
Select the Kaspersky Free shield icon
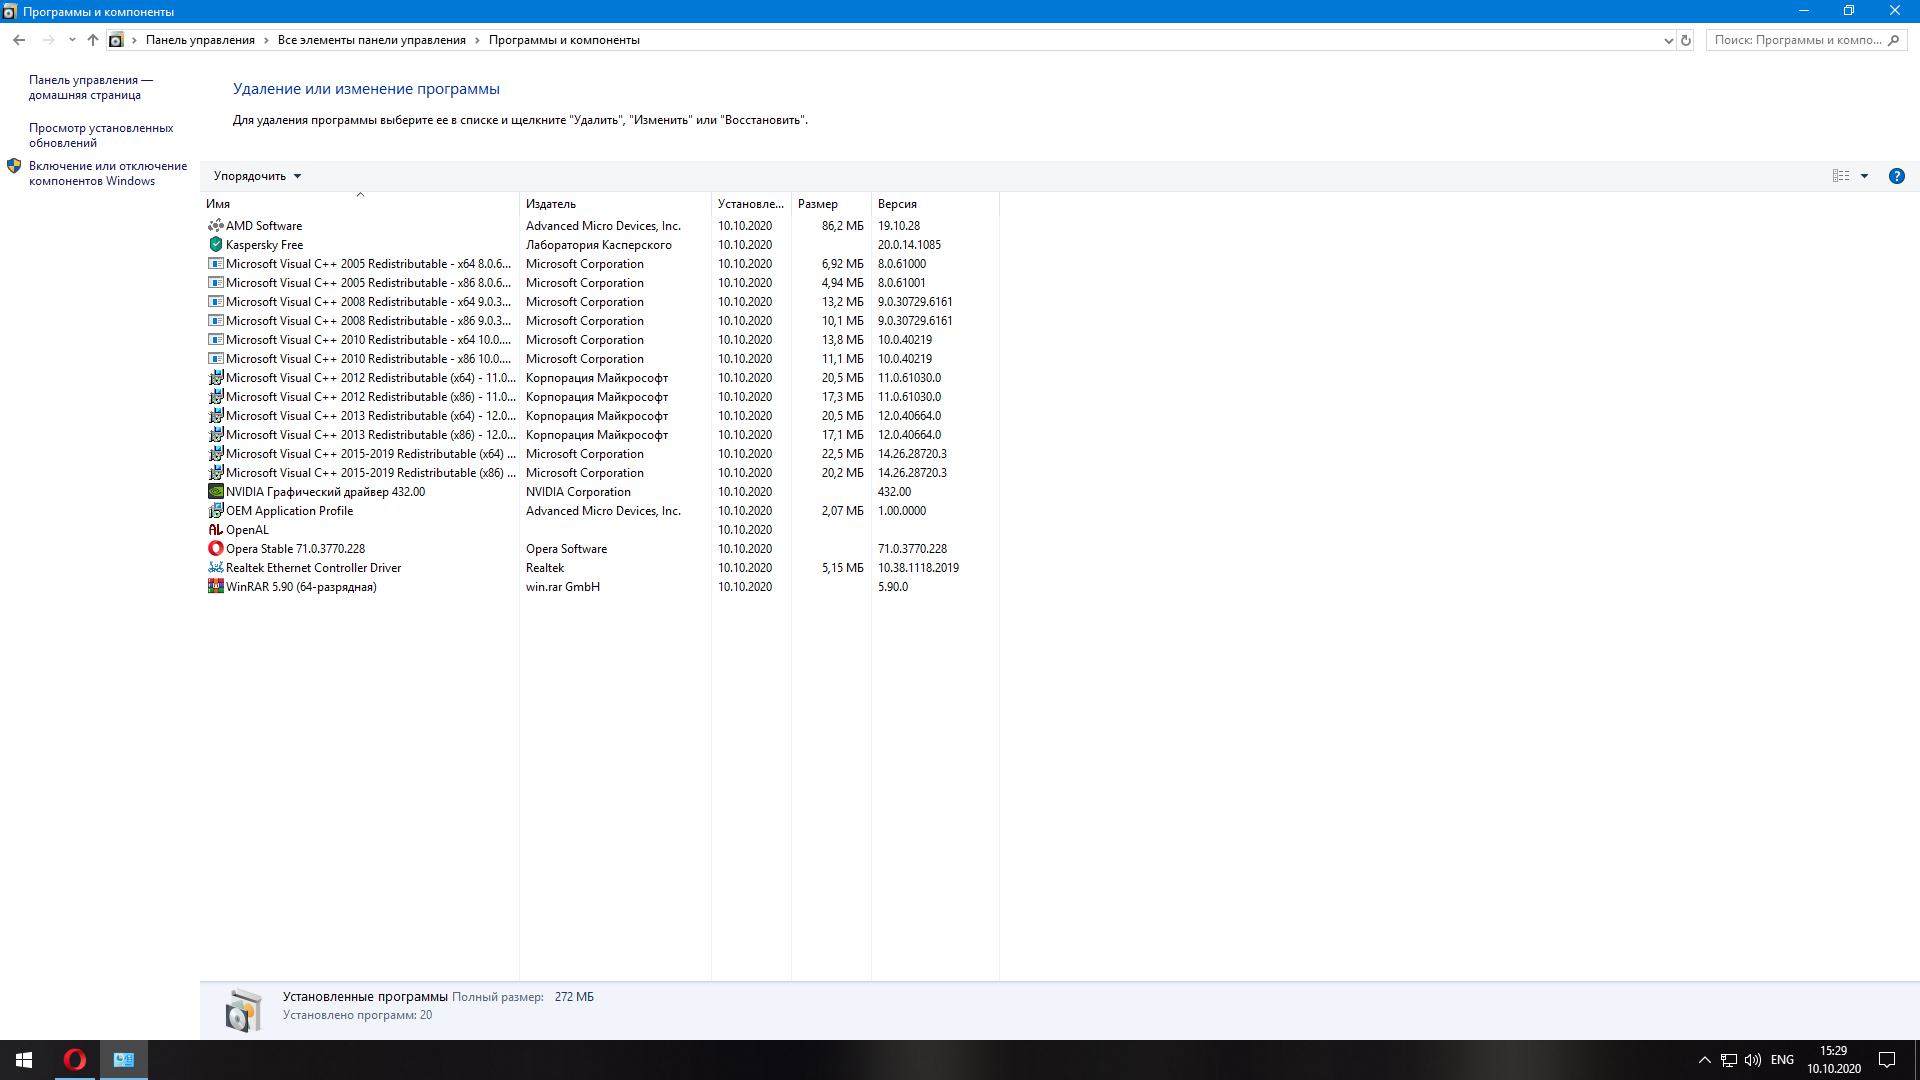coord(215,245)
